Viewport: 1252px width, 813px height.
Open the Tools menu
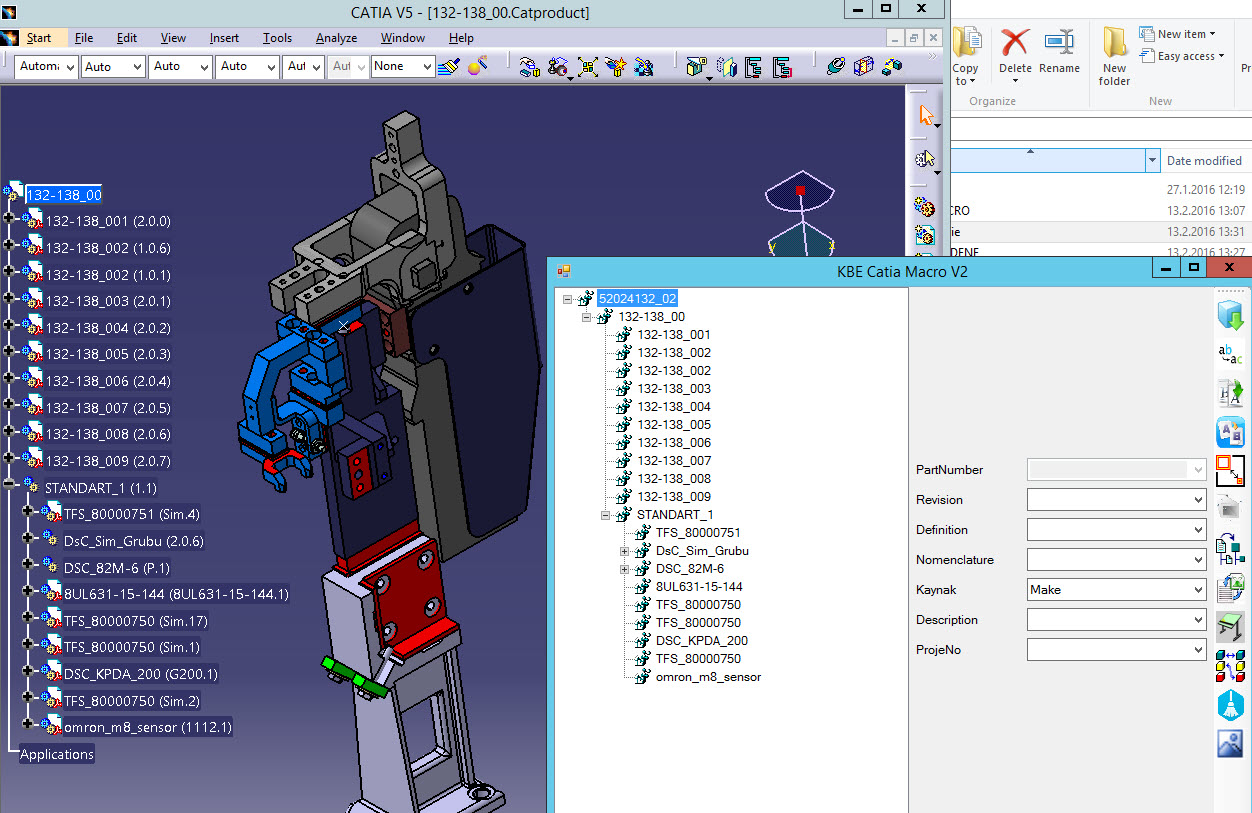coord(277,38)
